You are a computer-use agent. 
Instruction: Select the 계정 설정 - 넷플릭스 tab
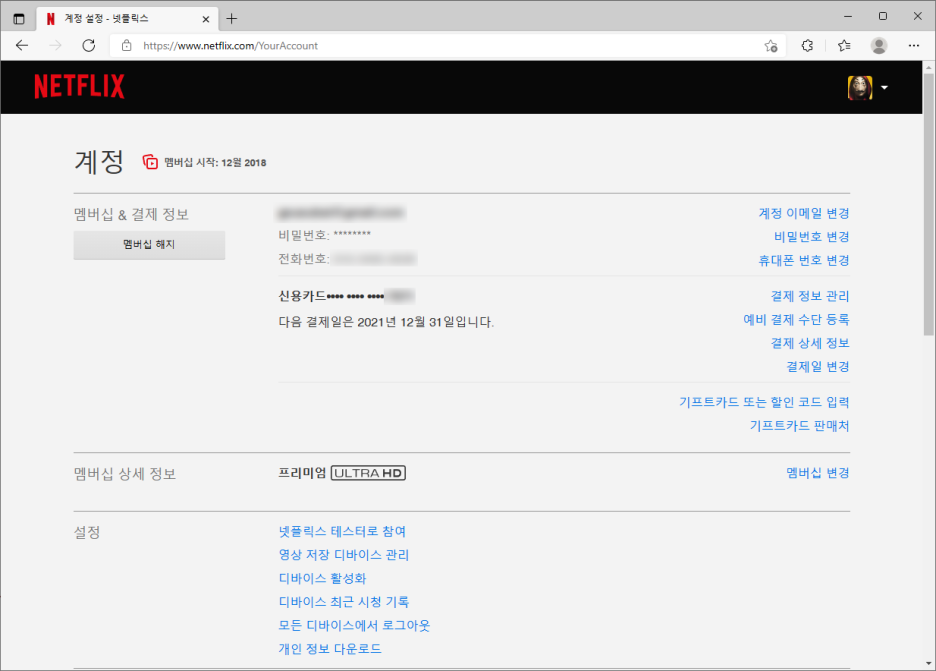pyautogui.click(x=127, y=19)
